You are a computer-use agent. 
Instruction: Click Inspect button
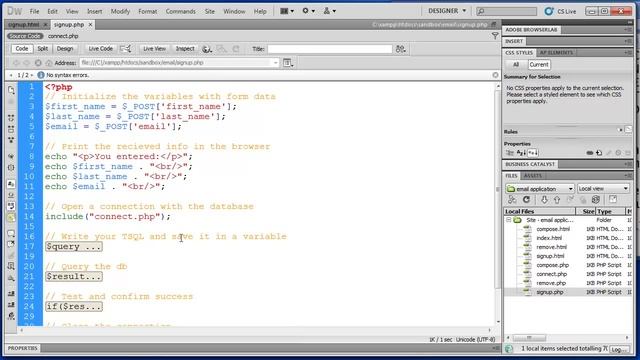tap(185, 49)
